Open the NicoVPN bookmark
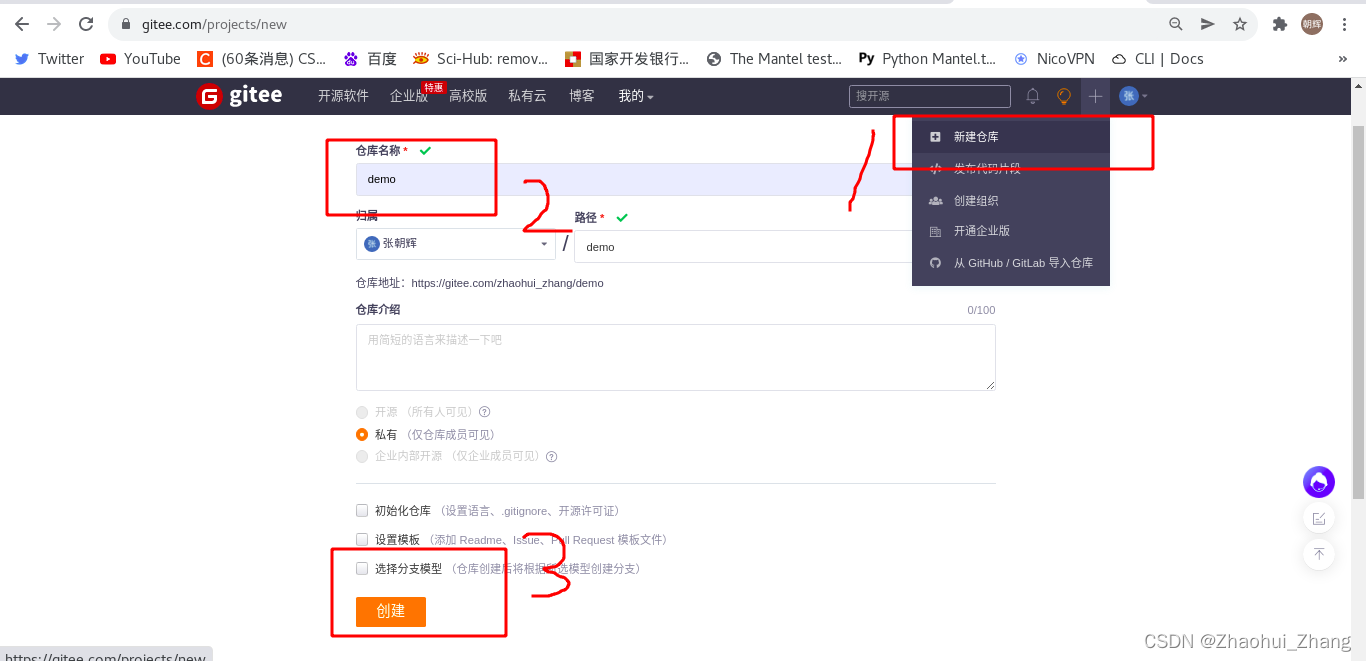1366x661 pixels. coord(1054,59)
